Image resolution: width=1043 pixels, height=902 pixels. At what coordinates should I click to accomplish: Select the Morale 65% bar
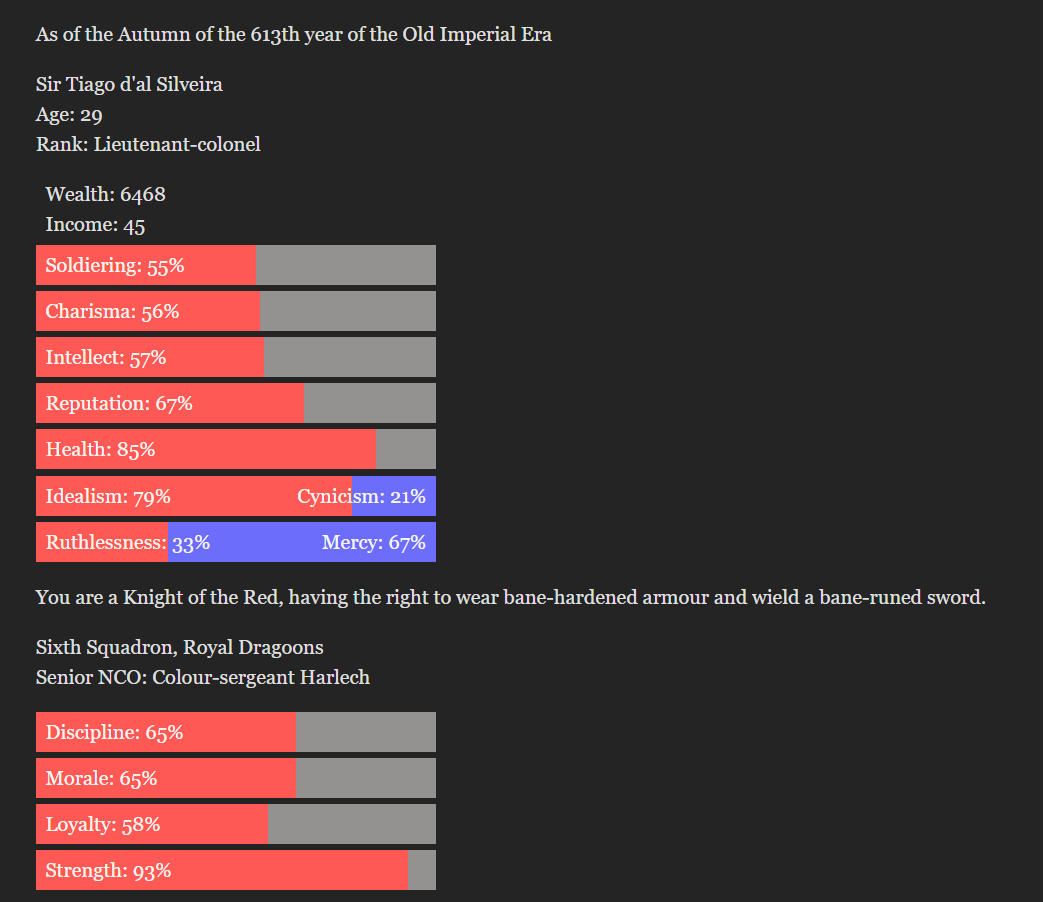click(235, 779)
